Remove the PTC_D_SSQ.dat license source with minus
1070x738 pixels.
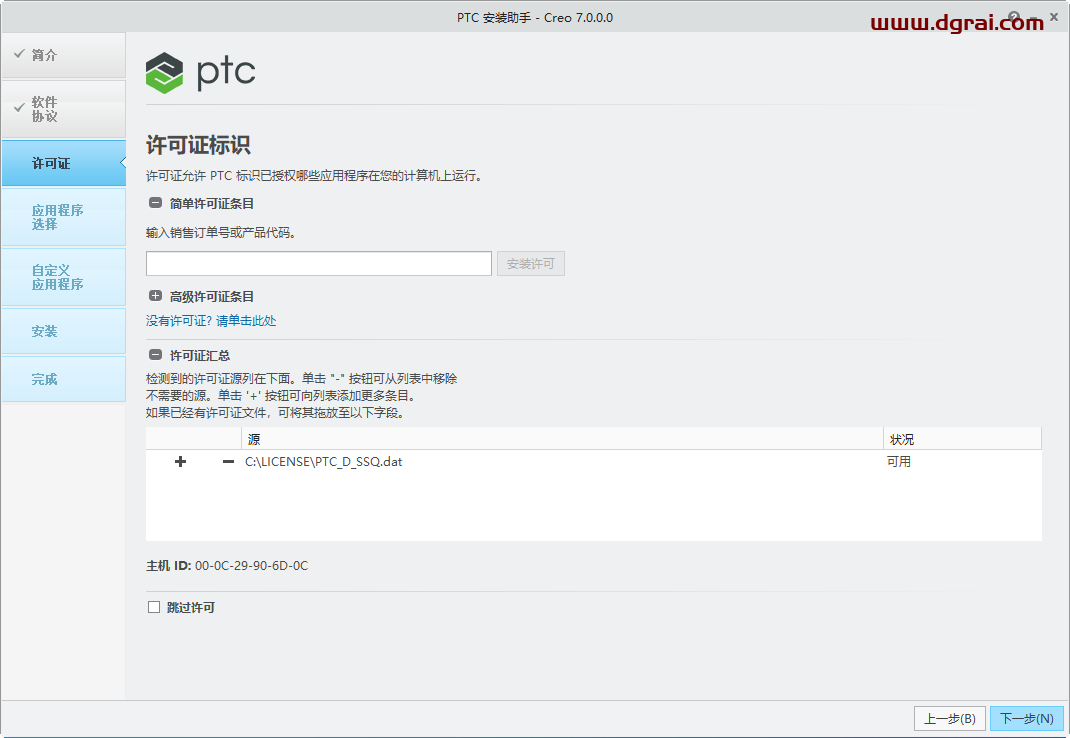pyautogui.click(x=229, y=462)
